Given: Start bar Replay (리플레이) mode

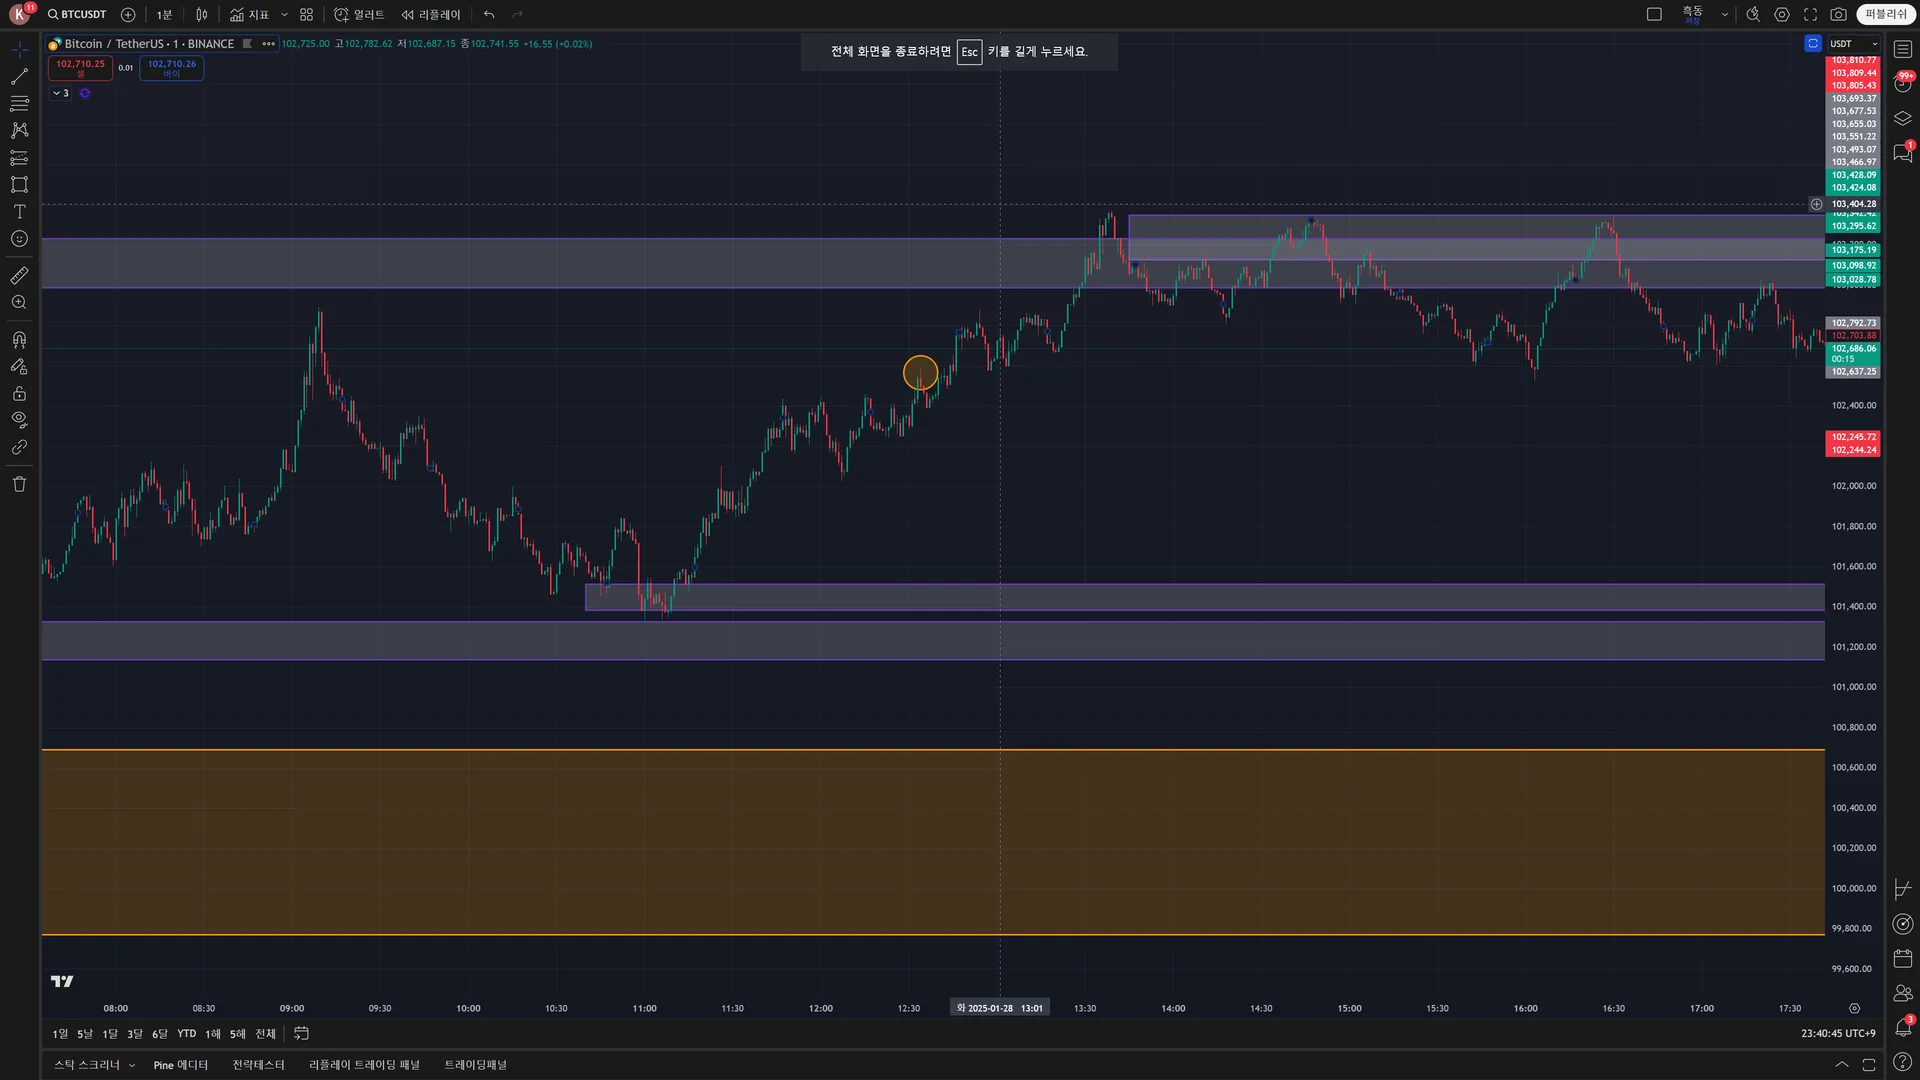Looking at the screenshot, I should click(x=431, y=15).
